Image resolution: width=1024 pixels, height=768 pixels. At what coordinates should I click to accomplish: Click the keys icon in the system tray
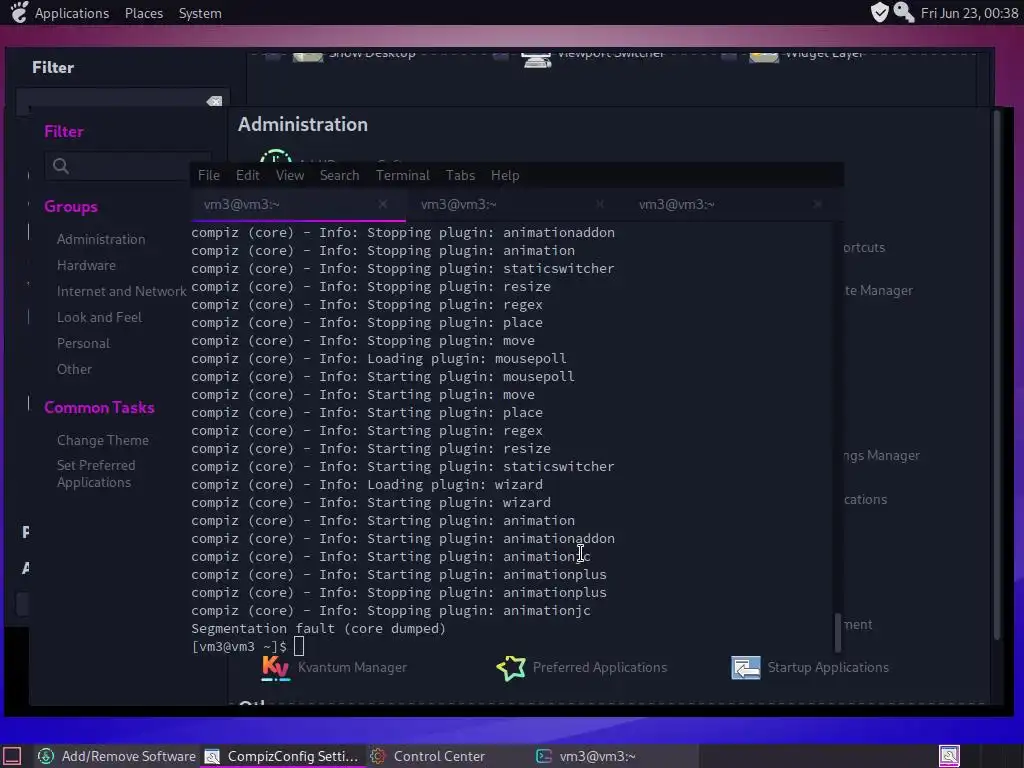904,12
